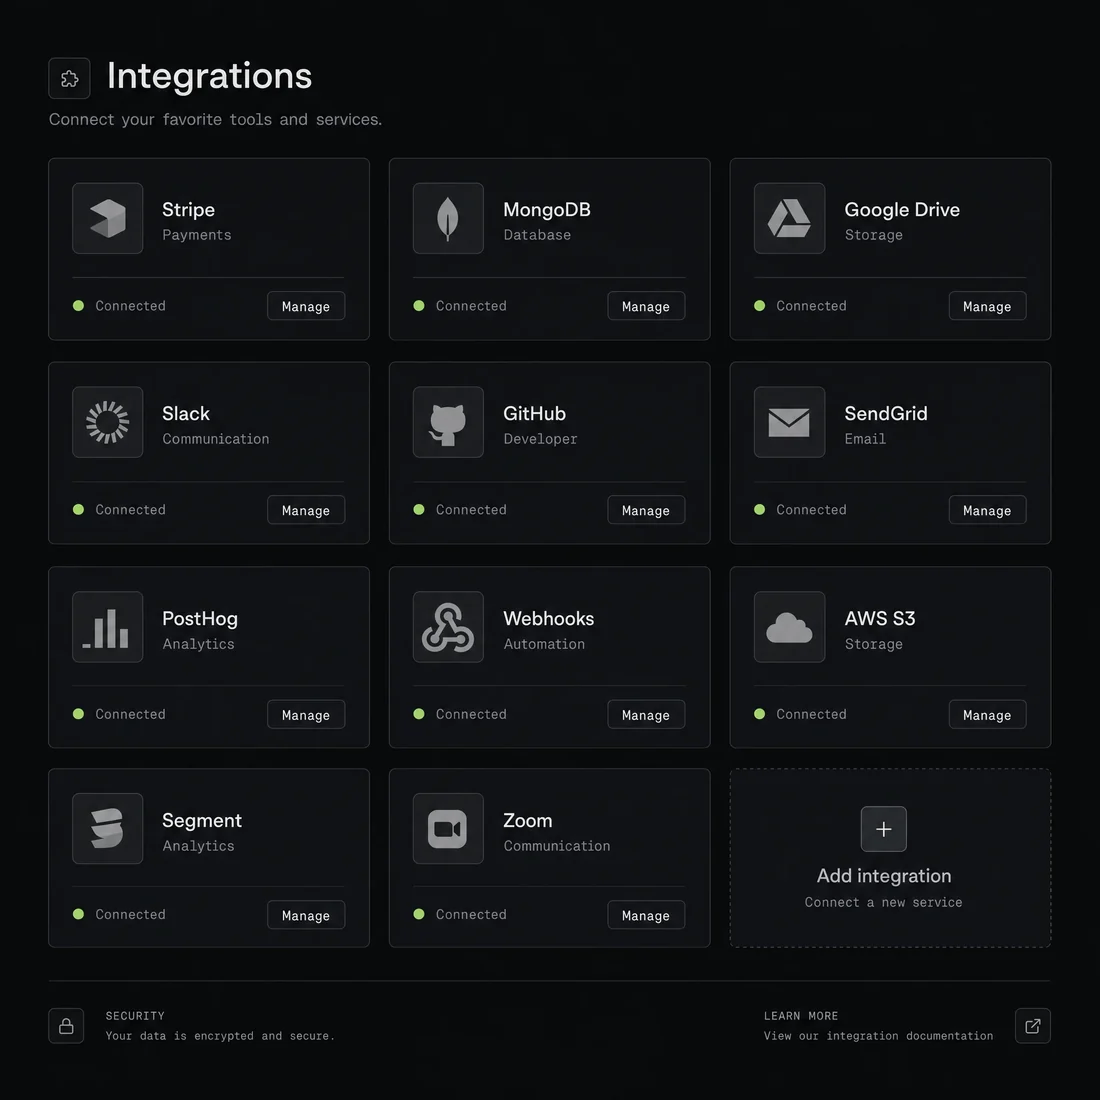Open the external link documentation icon
Viewport: 1100px width, 1100px height.
(1033, 1026)
